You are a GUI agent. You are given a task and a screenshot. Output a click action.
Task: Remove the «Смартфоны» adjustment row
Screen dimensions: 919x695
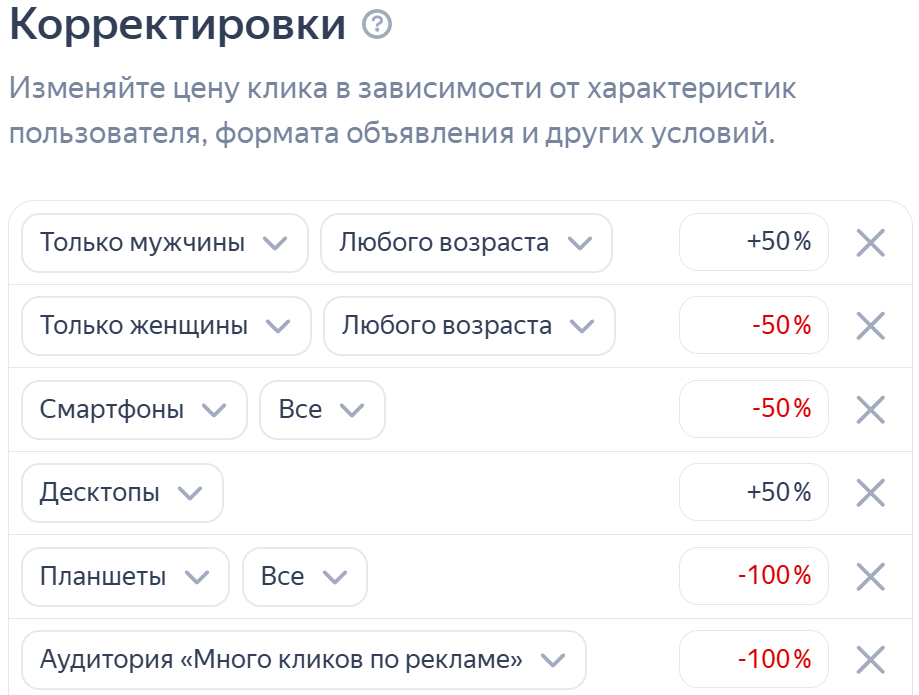click(869, 409)
